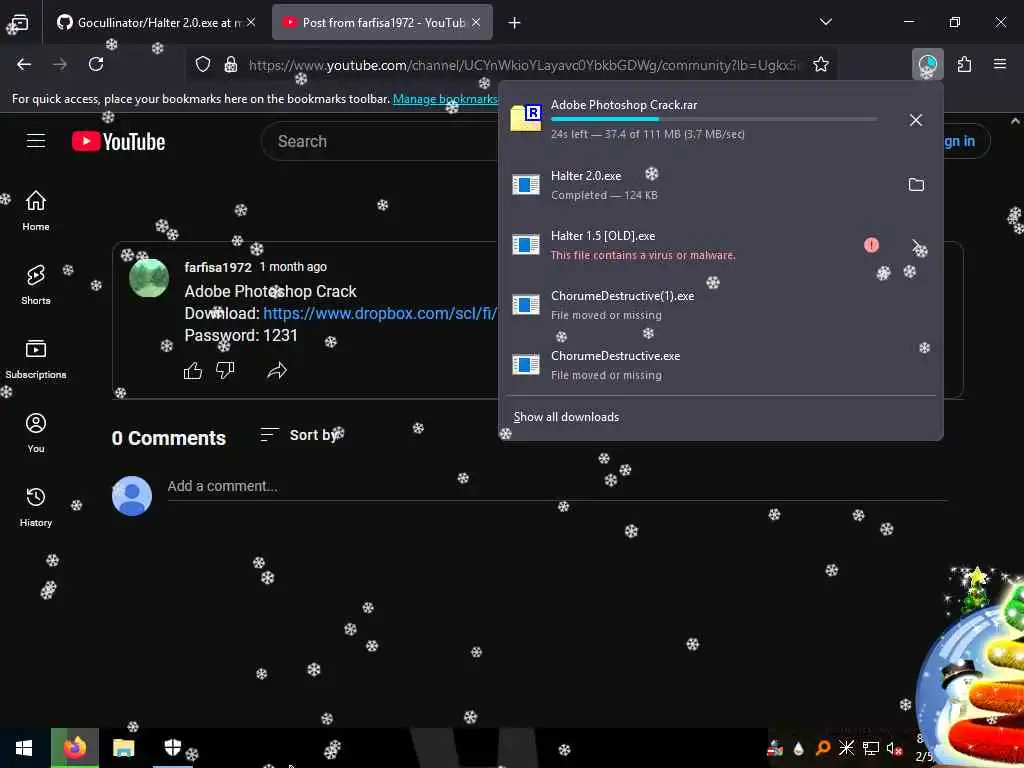Go to YouTube Home
This screenshot has width=1024, height=768.
[x=36, y=210]
